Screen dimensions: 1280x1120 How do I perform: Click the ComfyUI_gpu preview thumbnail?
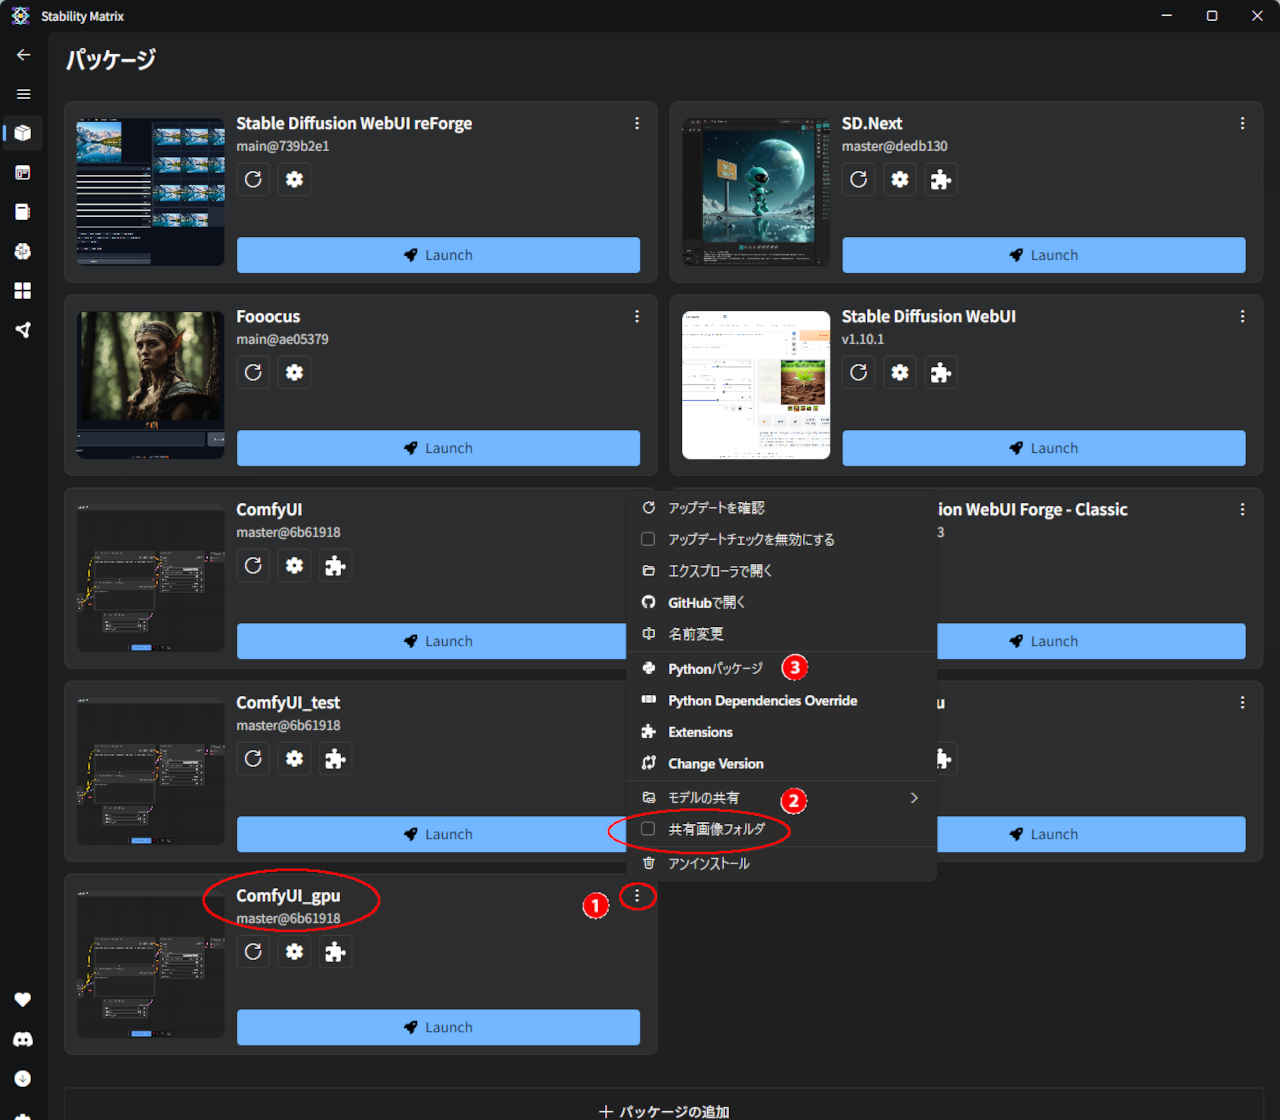[x=150, y=964]
